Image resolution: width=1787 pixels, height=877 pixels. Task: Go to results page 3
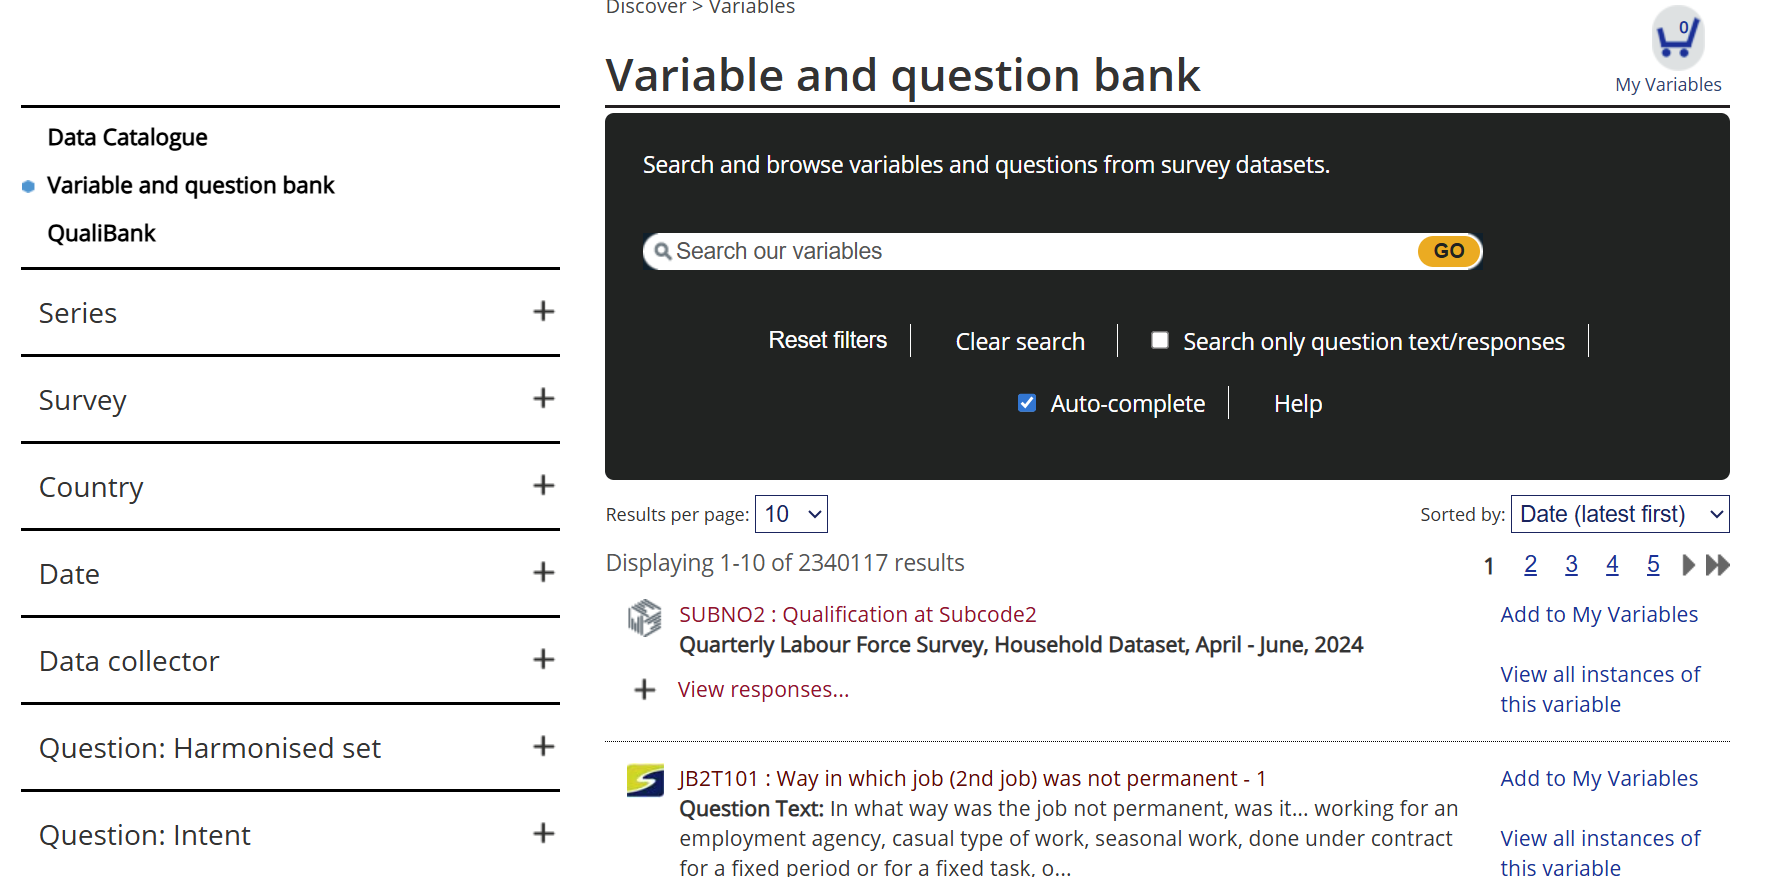(1571, 565)
